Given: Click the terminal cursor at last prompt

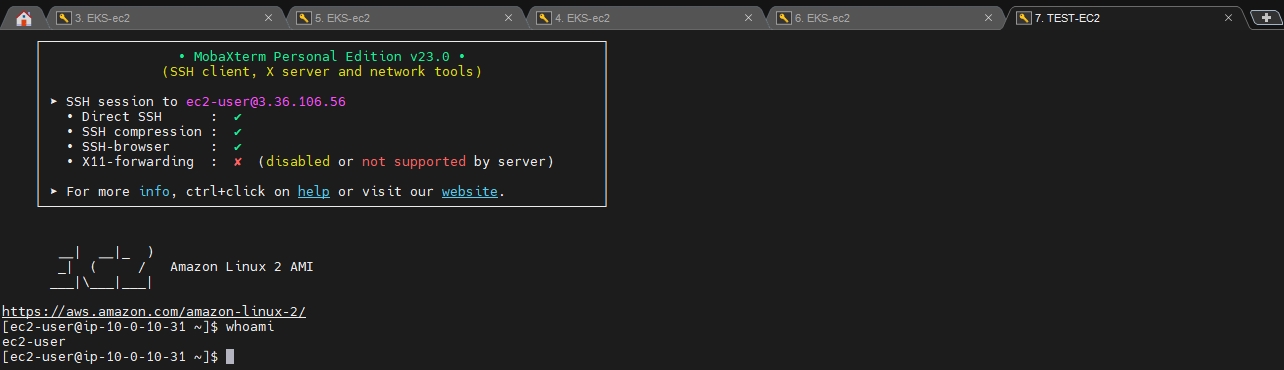Looking at the screenshot, I should pyautogui.click(x=230, y=357).
